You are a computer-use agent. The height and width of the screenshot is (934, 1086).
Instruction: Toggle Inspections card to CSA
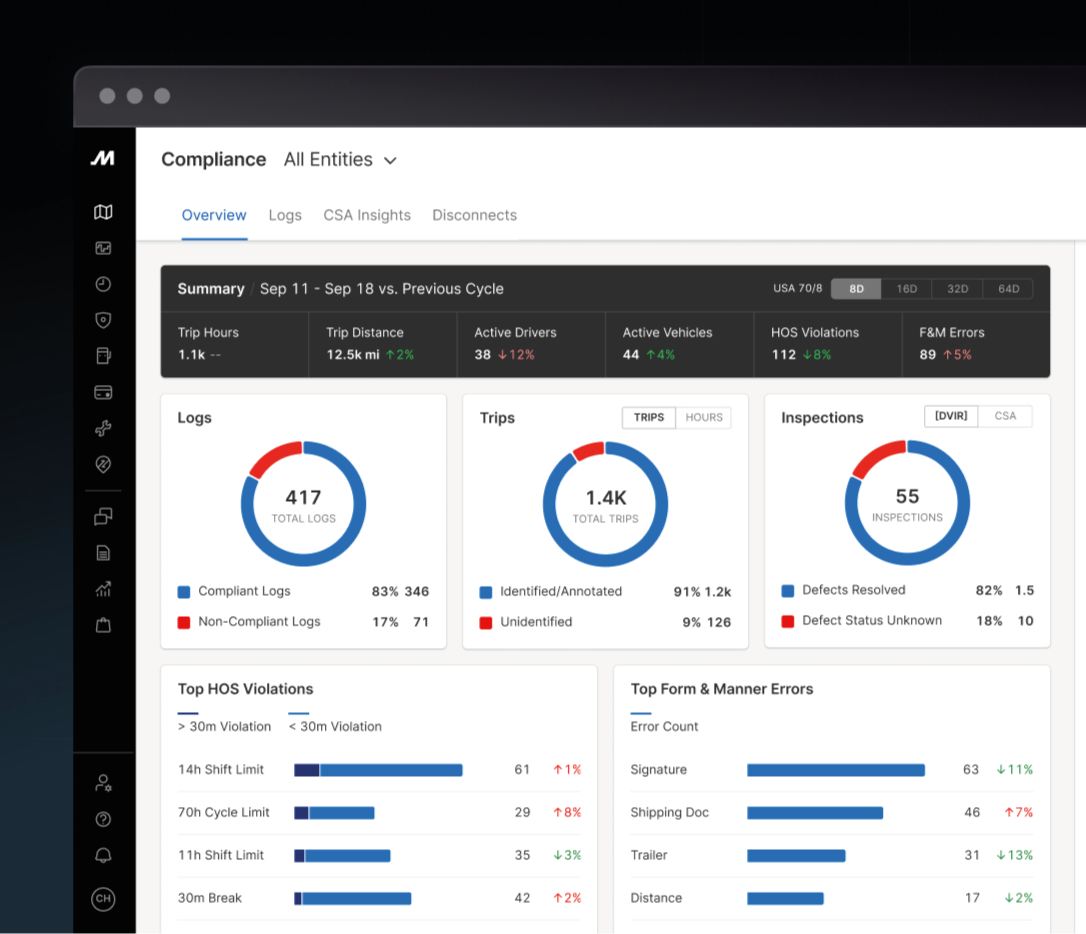click(x=1005, y=416)
